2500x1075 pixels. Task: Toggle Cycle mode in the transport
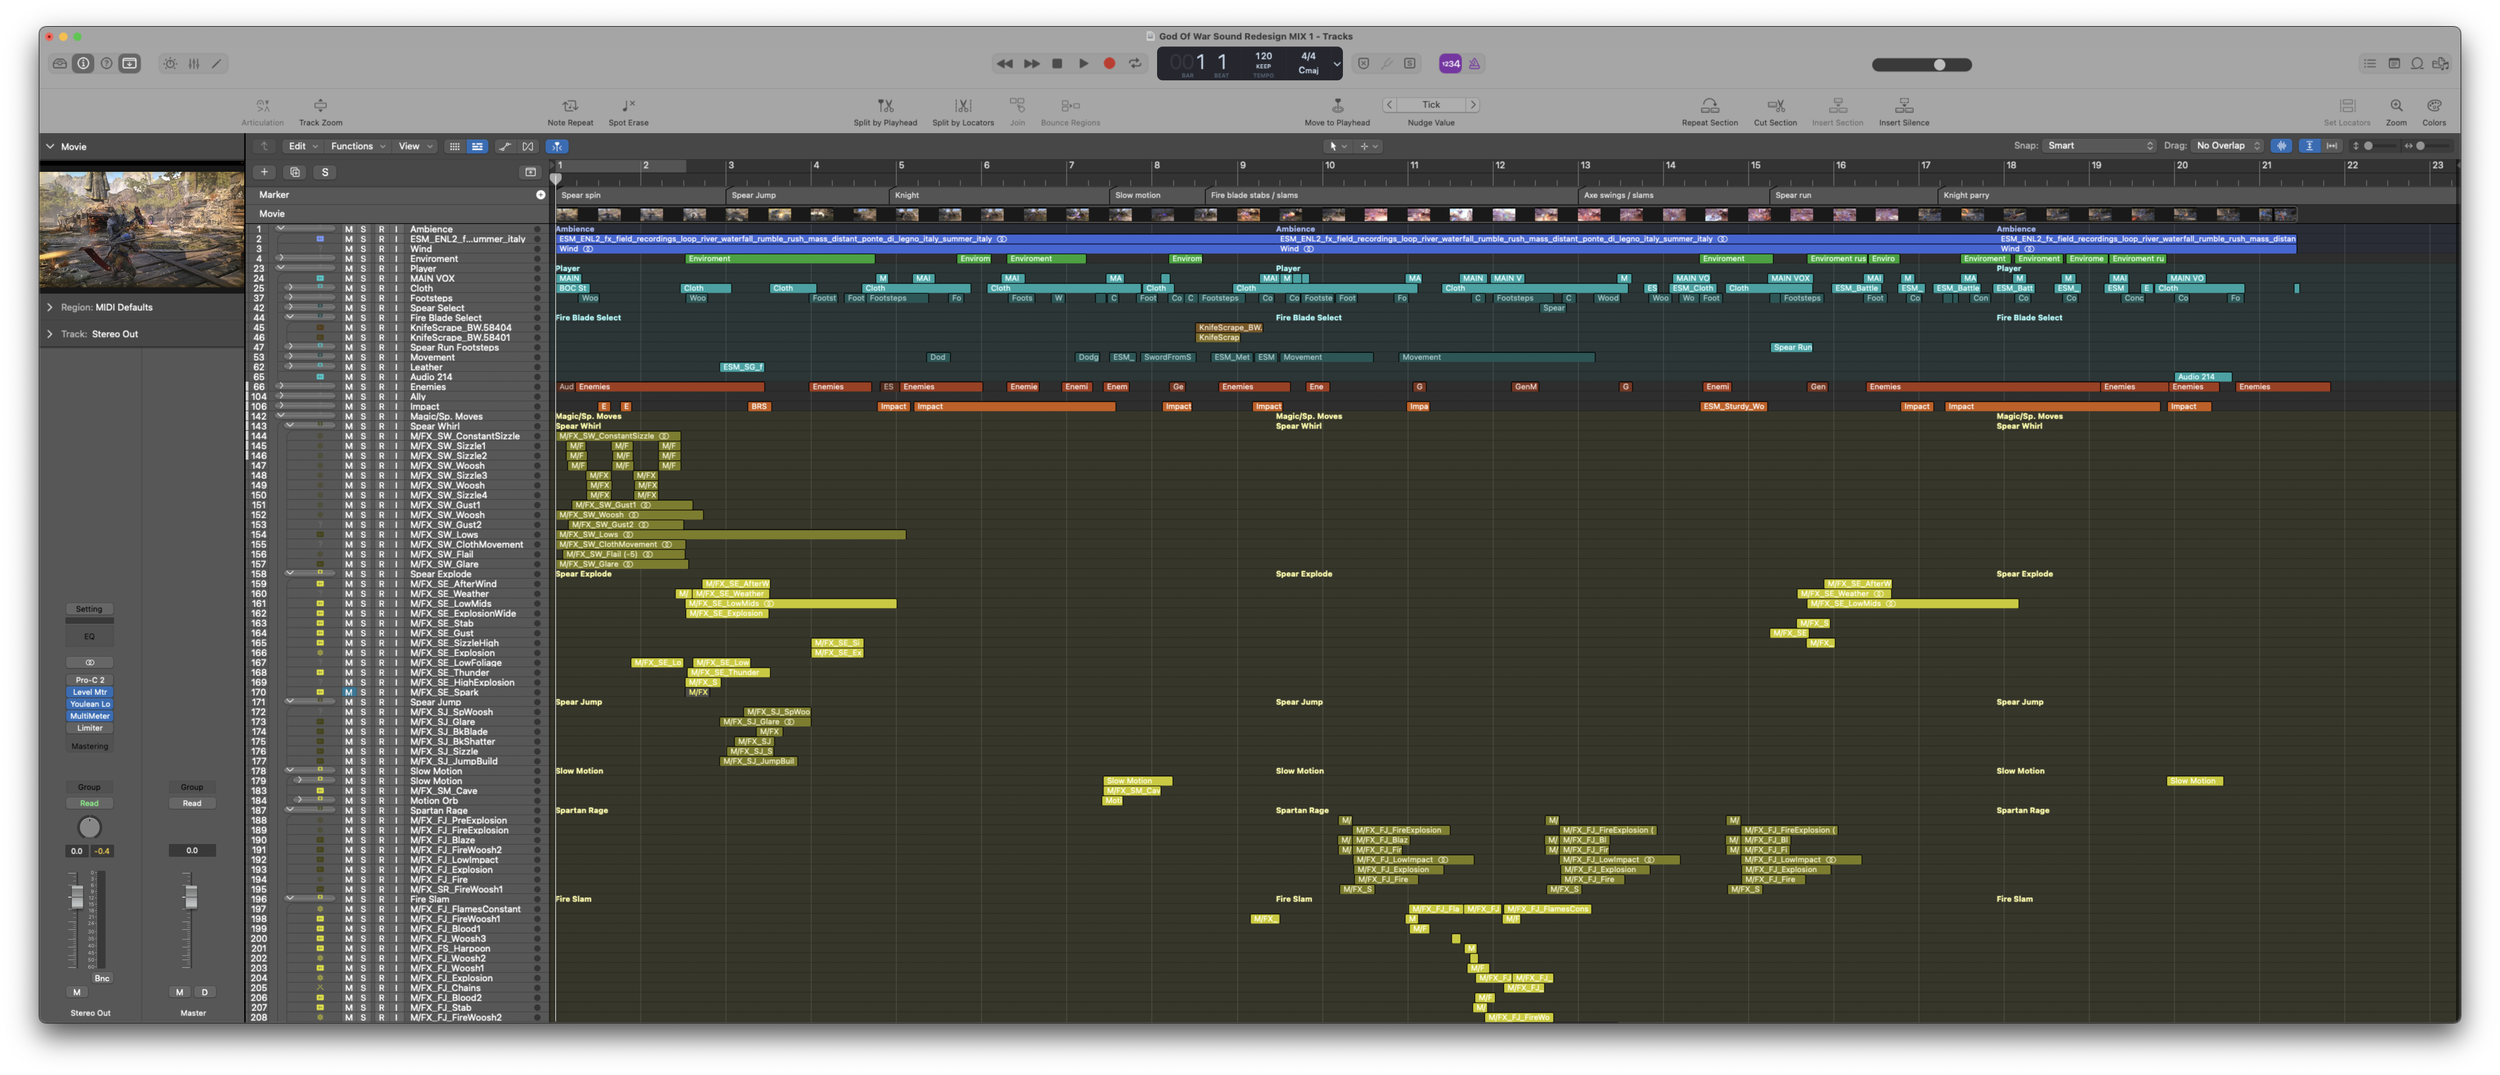point(1135,64)
